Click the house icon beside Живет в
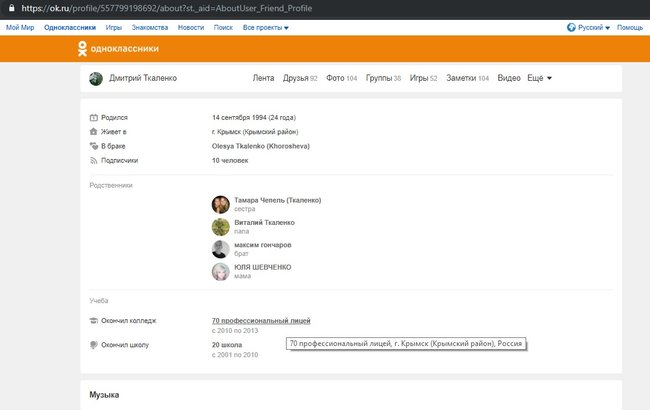The width and height of the screenshot is (650, 410). click(94, 132)
